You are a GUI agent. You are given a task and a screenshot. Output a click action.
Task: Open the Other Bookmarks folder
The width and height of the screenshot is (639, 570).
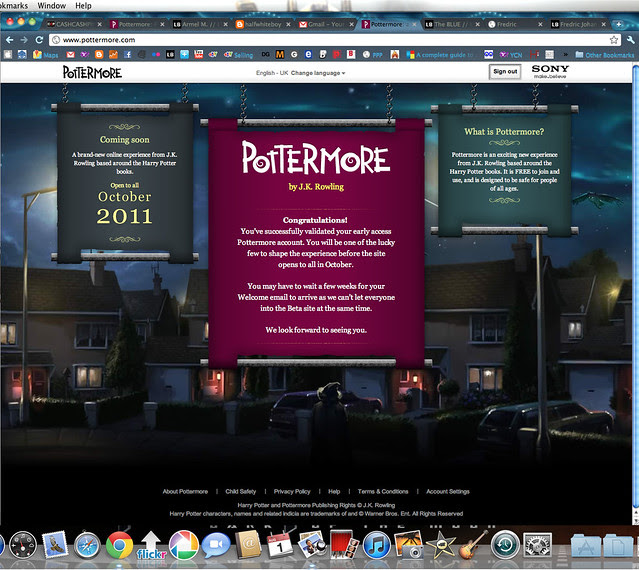[x=605, y=55]
